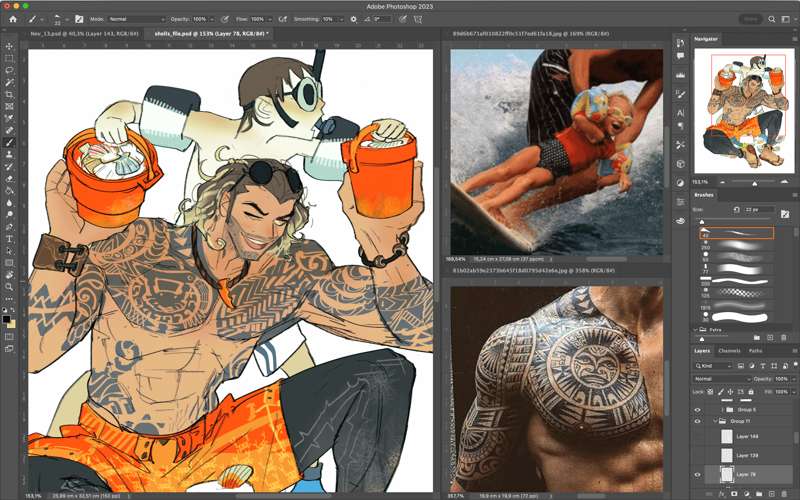Delete layer using trash icon in Layers
Image resolution: width=800 pixels, height=500 pixels.
(785, 494)
